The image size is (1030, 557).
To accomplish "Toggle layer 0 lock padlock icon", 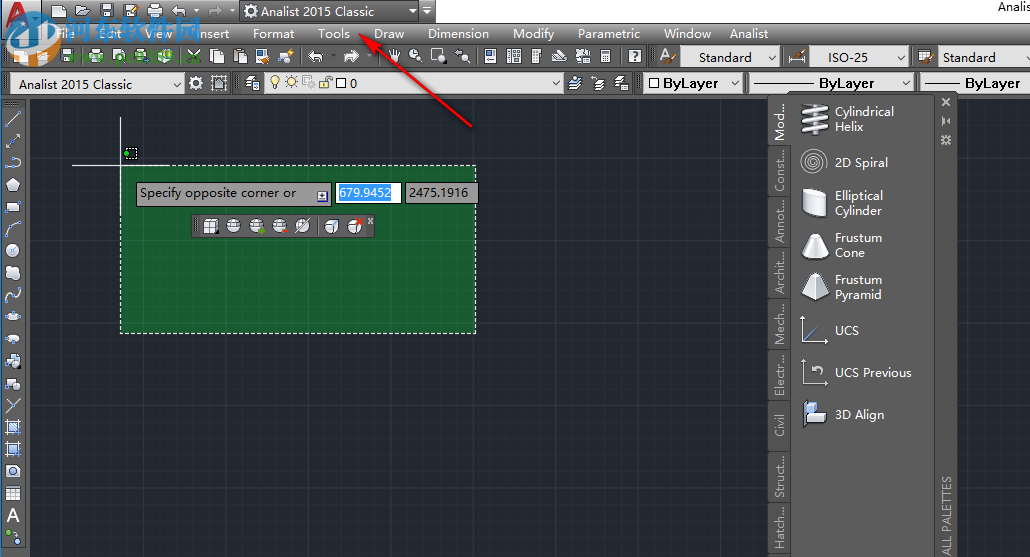I will click(x=326, y=82).
